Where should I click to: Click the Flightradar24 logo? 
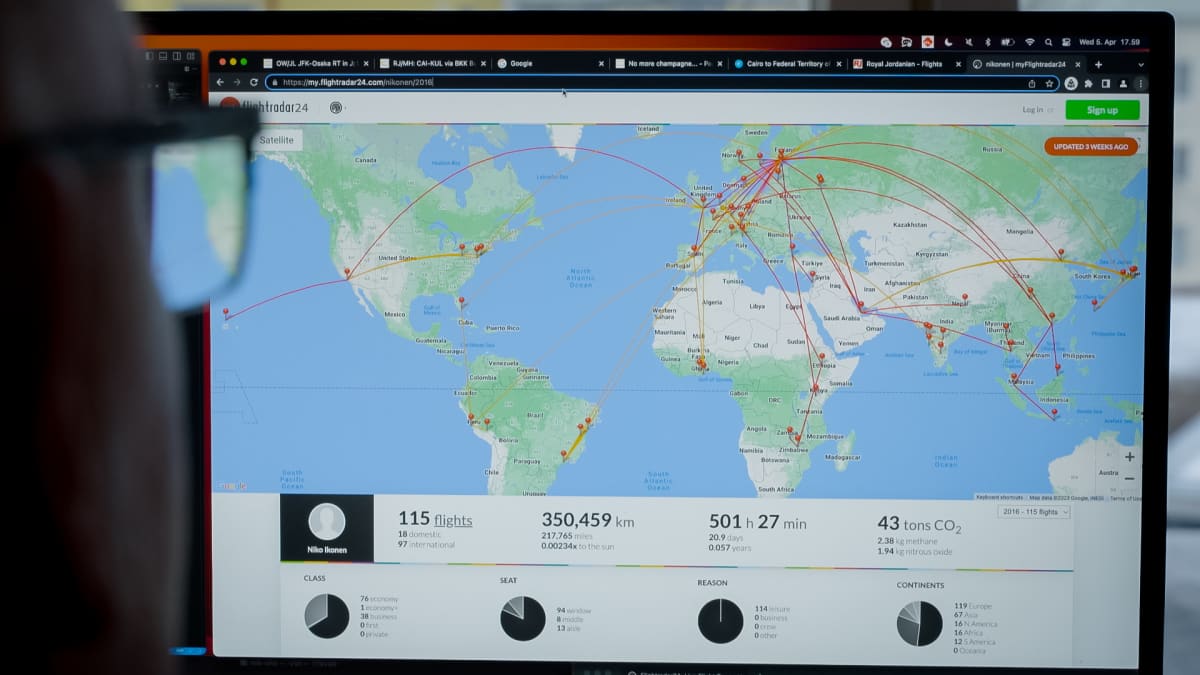pos(265,107)
